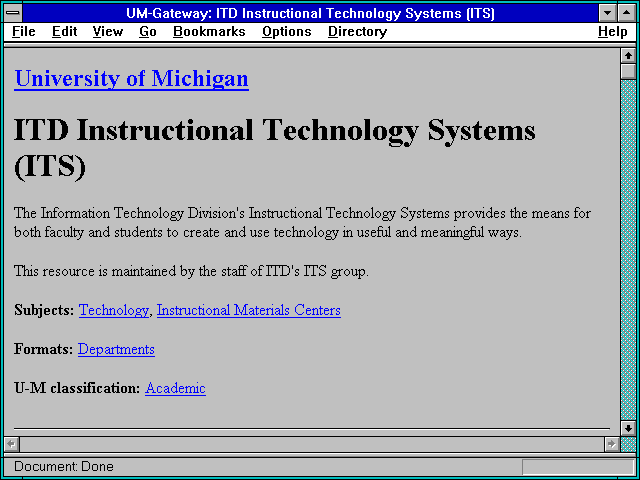Click the vertical scrollbar thumb
Image resolution: width=640 pixels, height=480 pixels.
[628, 71]
